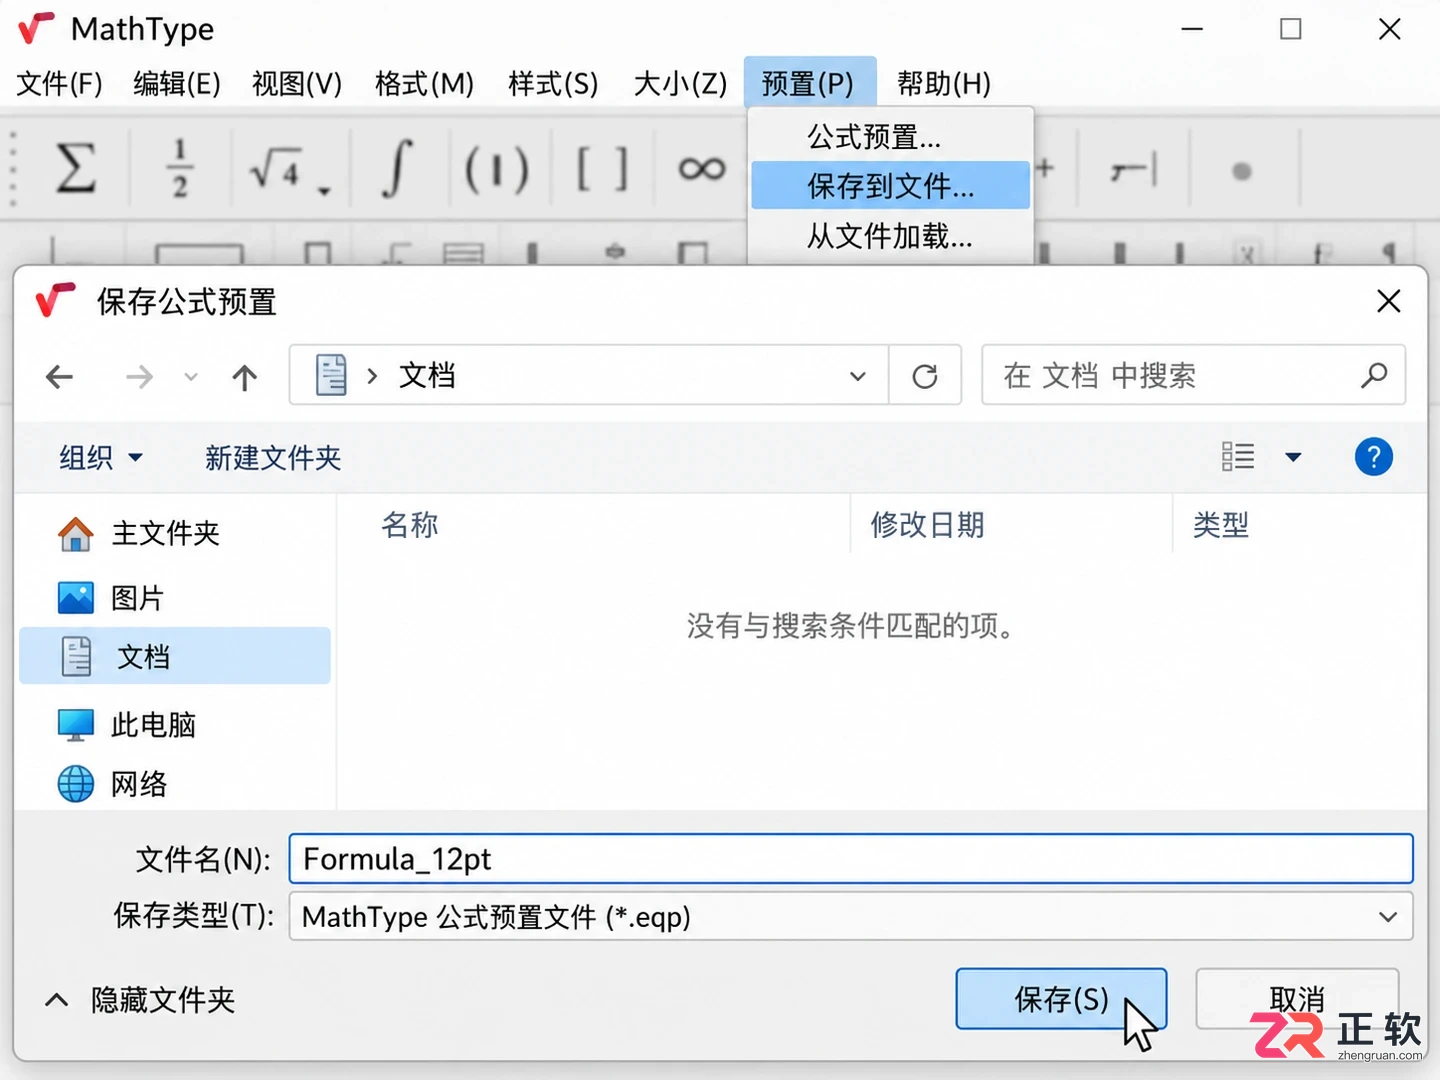Select 此电脑 in the navigation pane

tap(175, 724)
